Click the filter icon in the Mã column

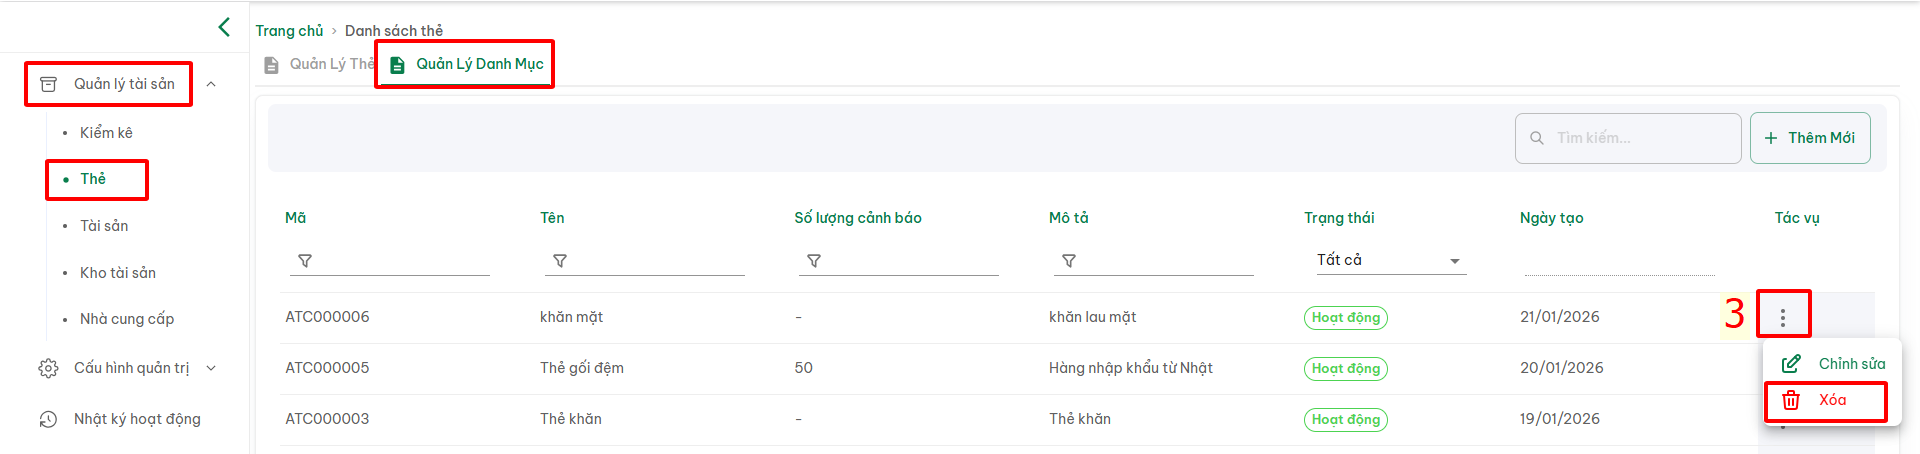click(x=305, y=261)
